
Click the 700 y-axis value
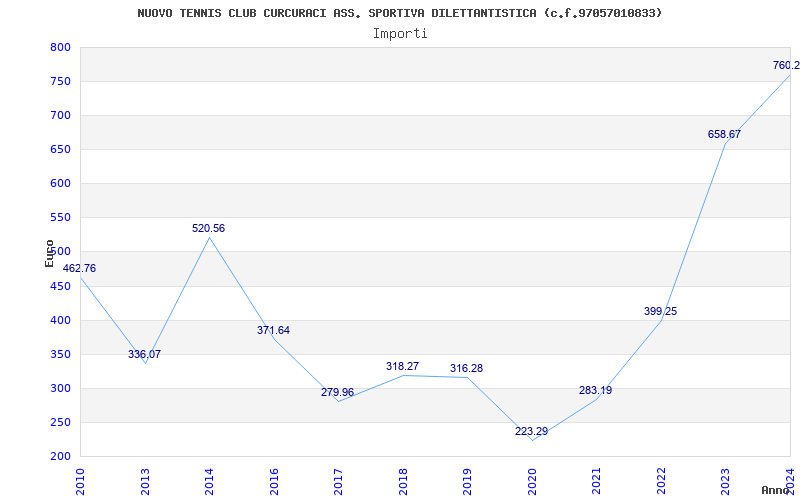coord(60,116)
